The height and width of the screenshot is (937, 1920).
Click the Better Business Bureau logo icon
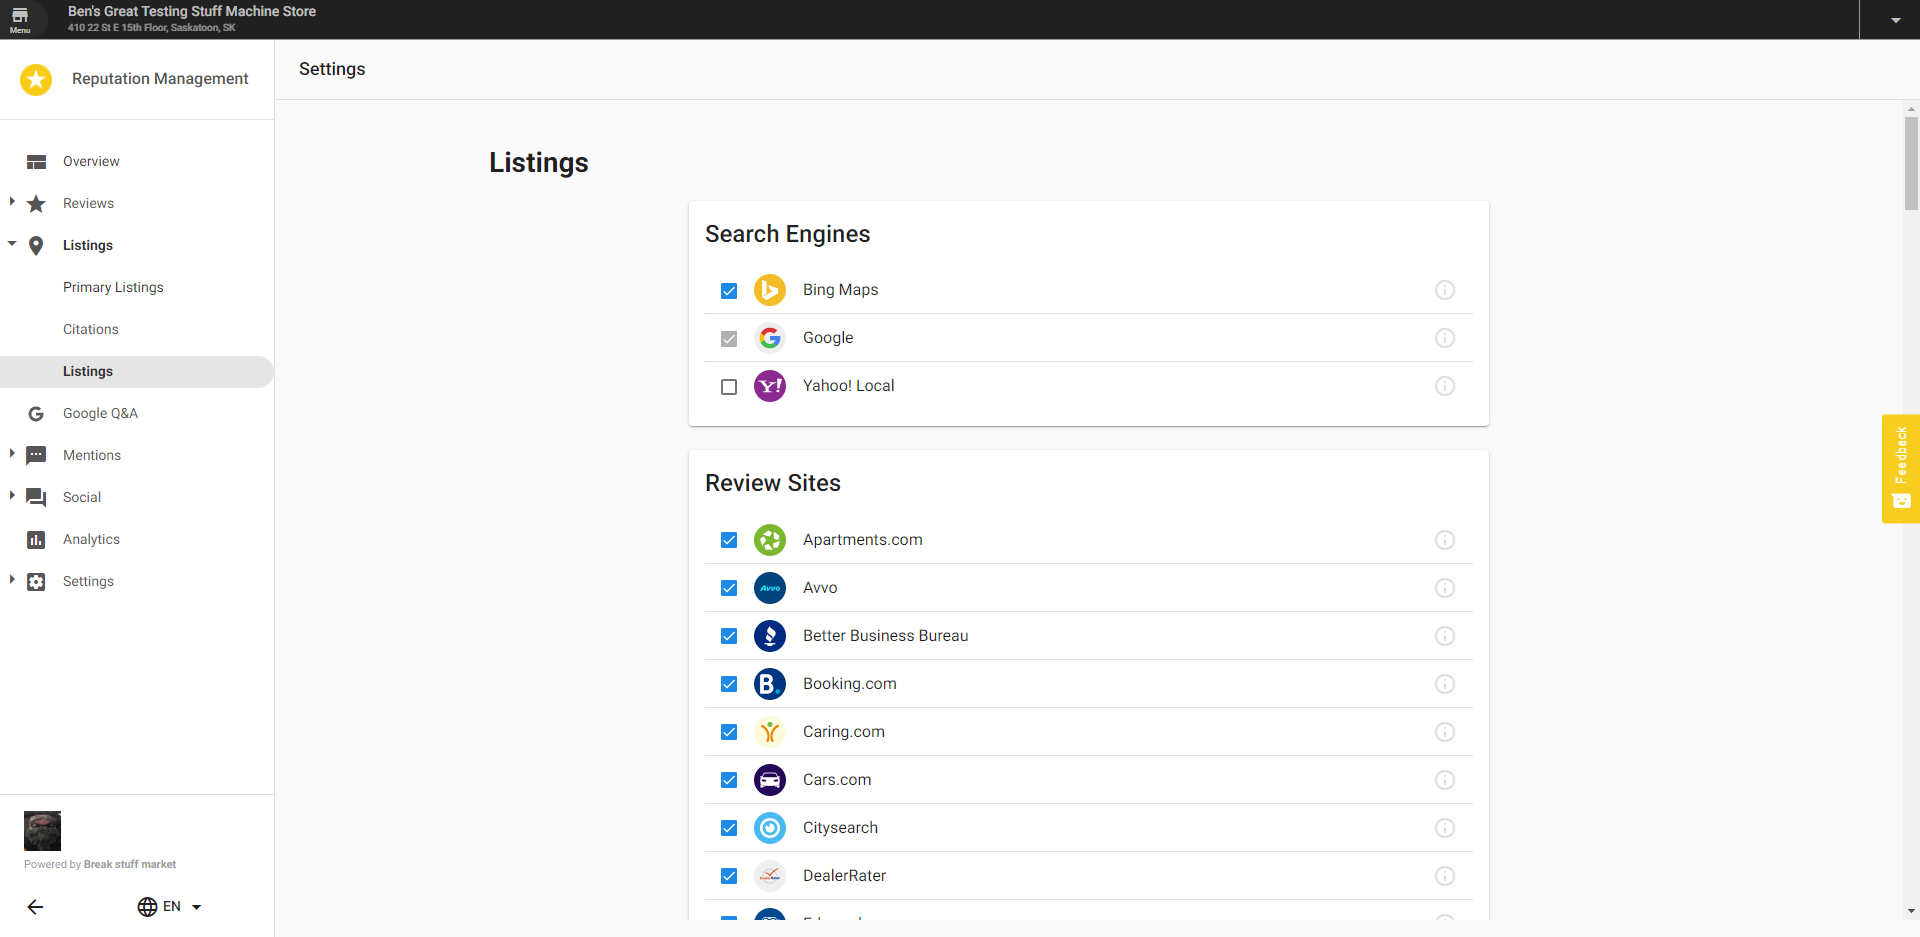coord(770,636)
